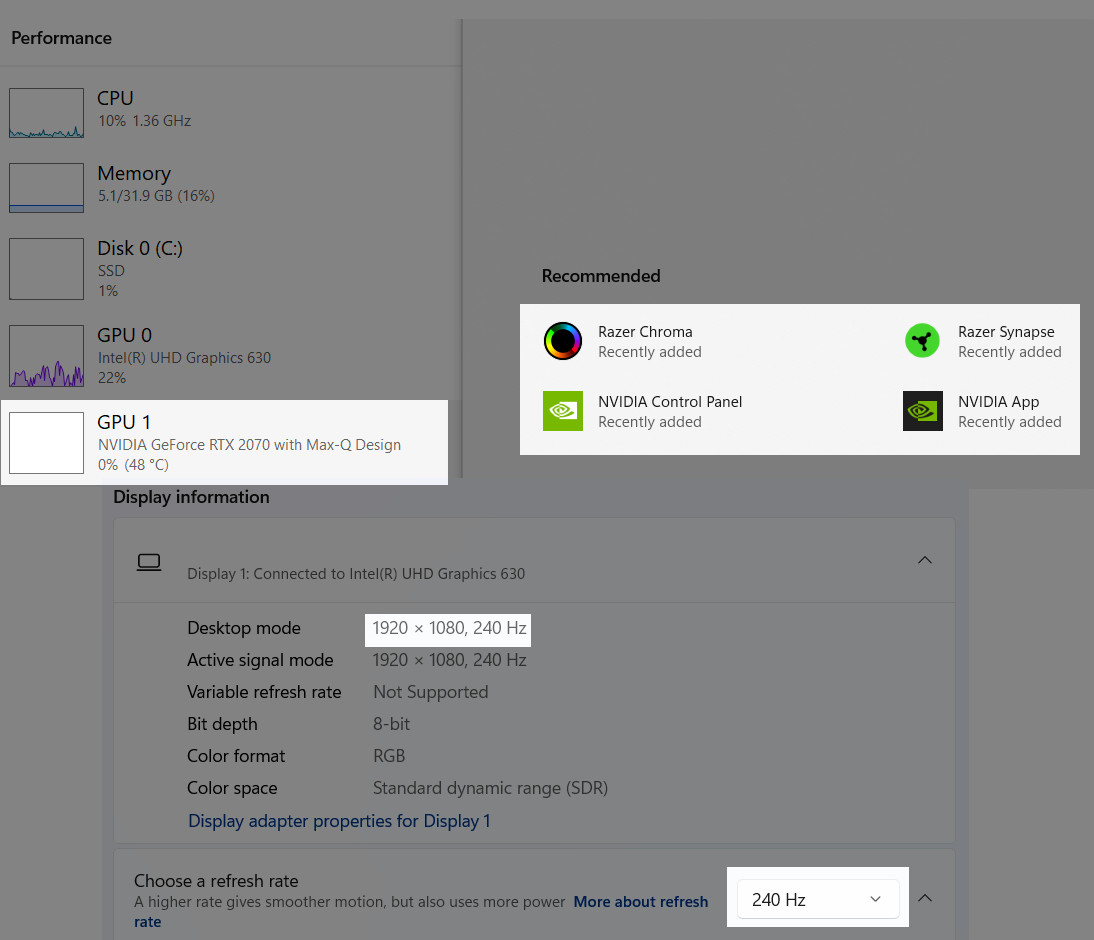The width and height of the screenshot is (1094, 940).
Task: Click the NVIDIA App name label
Action: (998, 401)
